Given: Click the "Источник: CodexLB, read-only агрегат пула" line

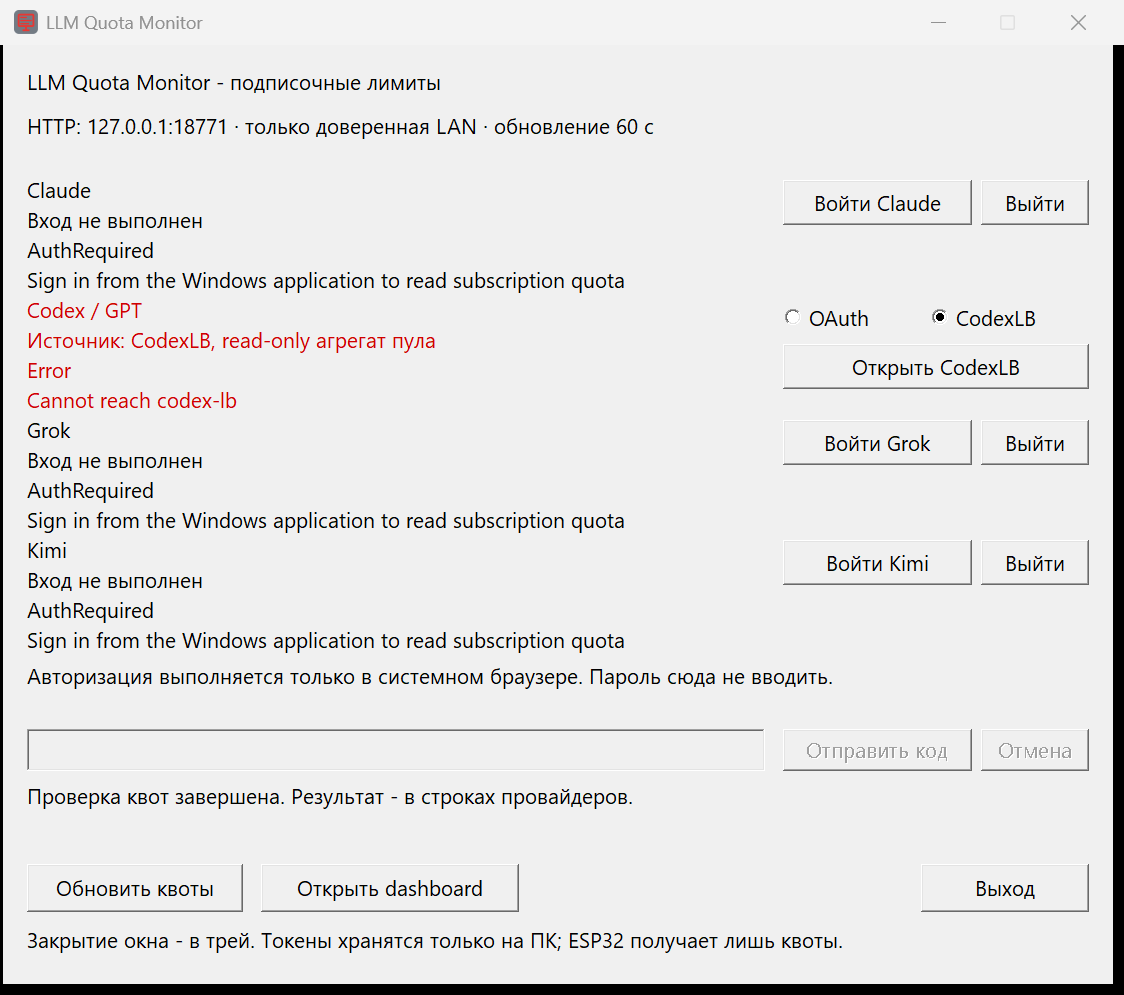Looking at the screenshot, I should tap(232, 341).
